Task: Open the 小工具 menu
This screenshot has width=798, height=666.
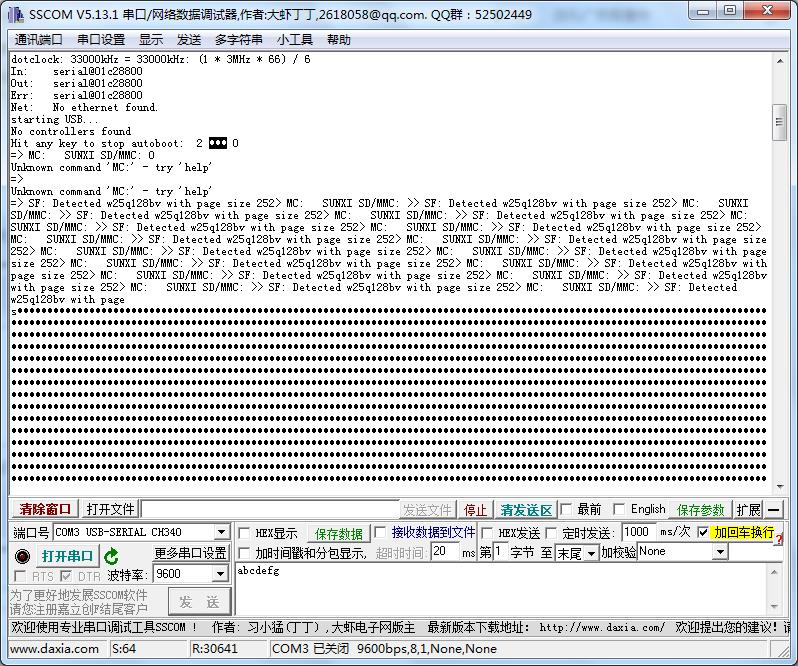Action: click(295, 40)
